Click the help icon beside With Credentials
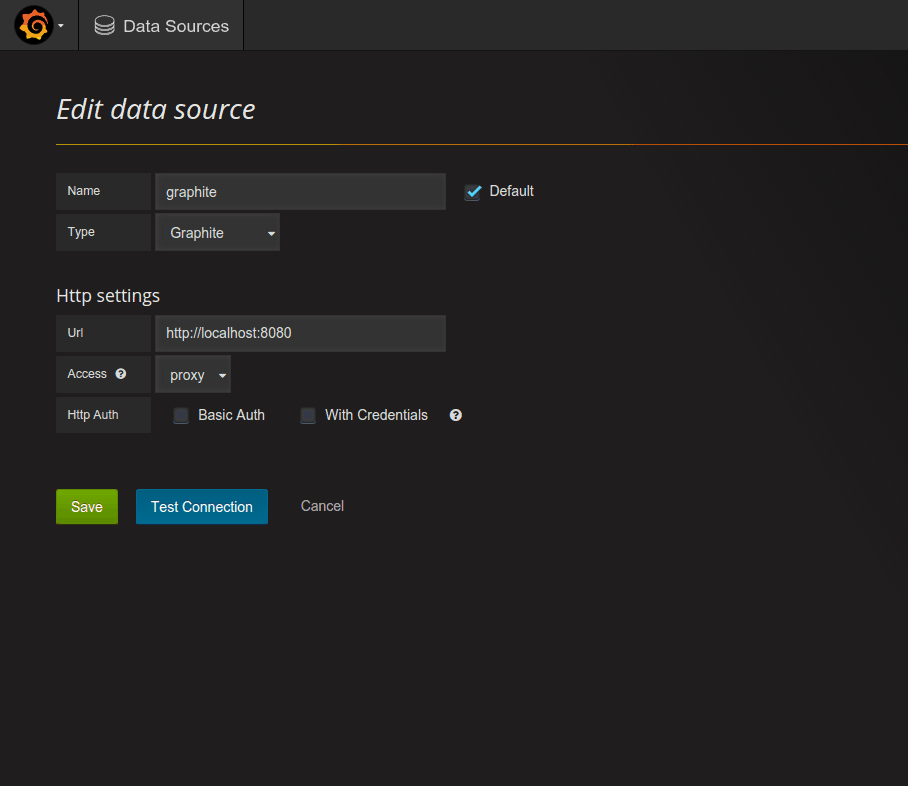This screenshot has height=786, width=908. (456, 415)
